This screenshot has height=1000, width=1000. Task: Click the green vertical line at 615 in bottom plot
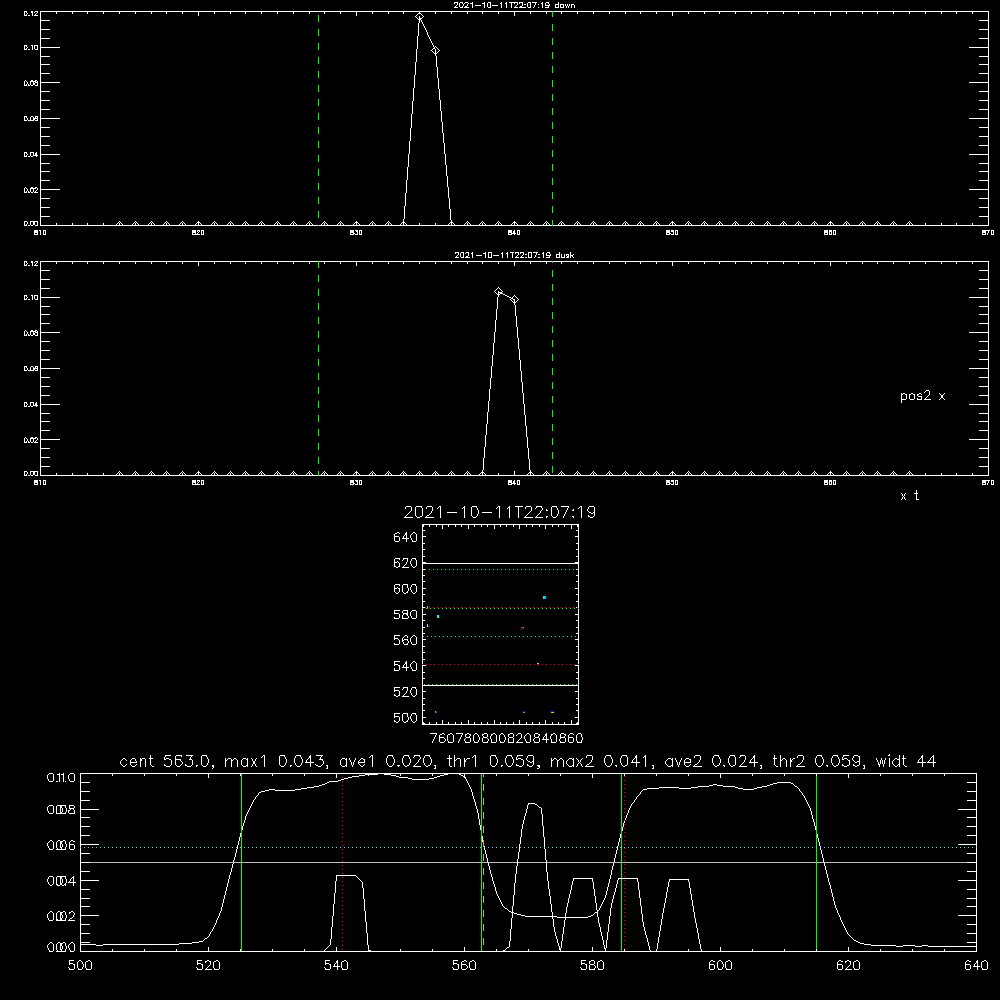point(816,862)
